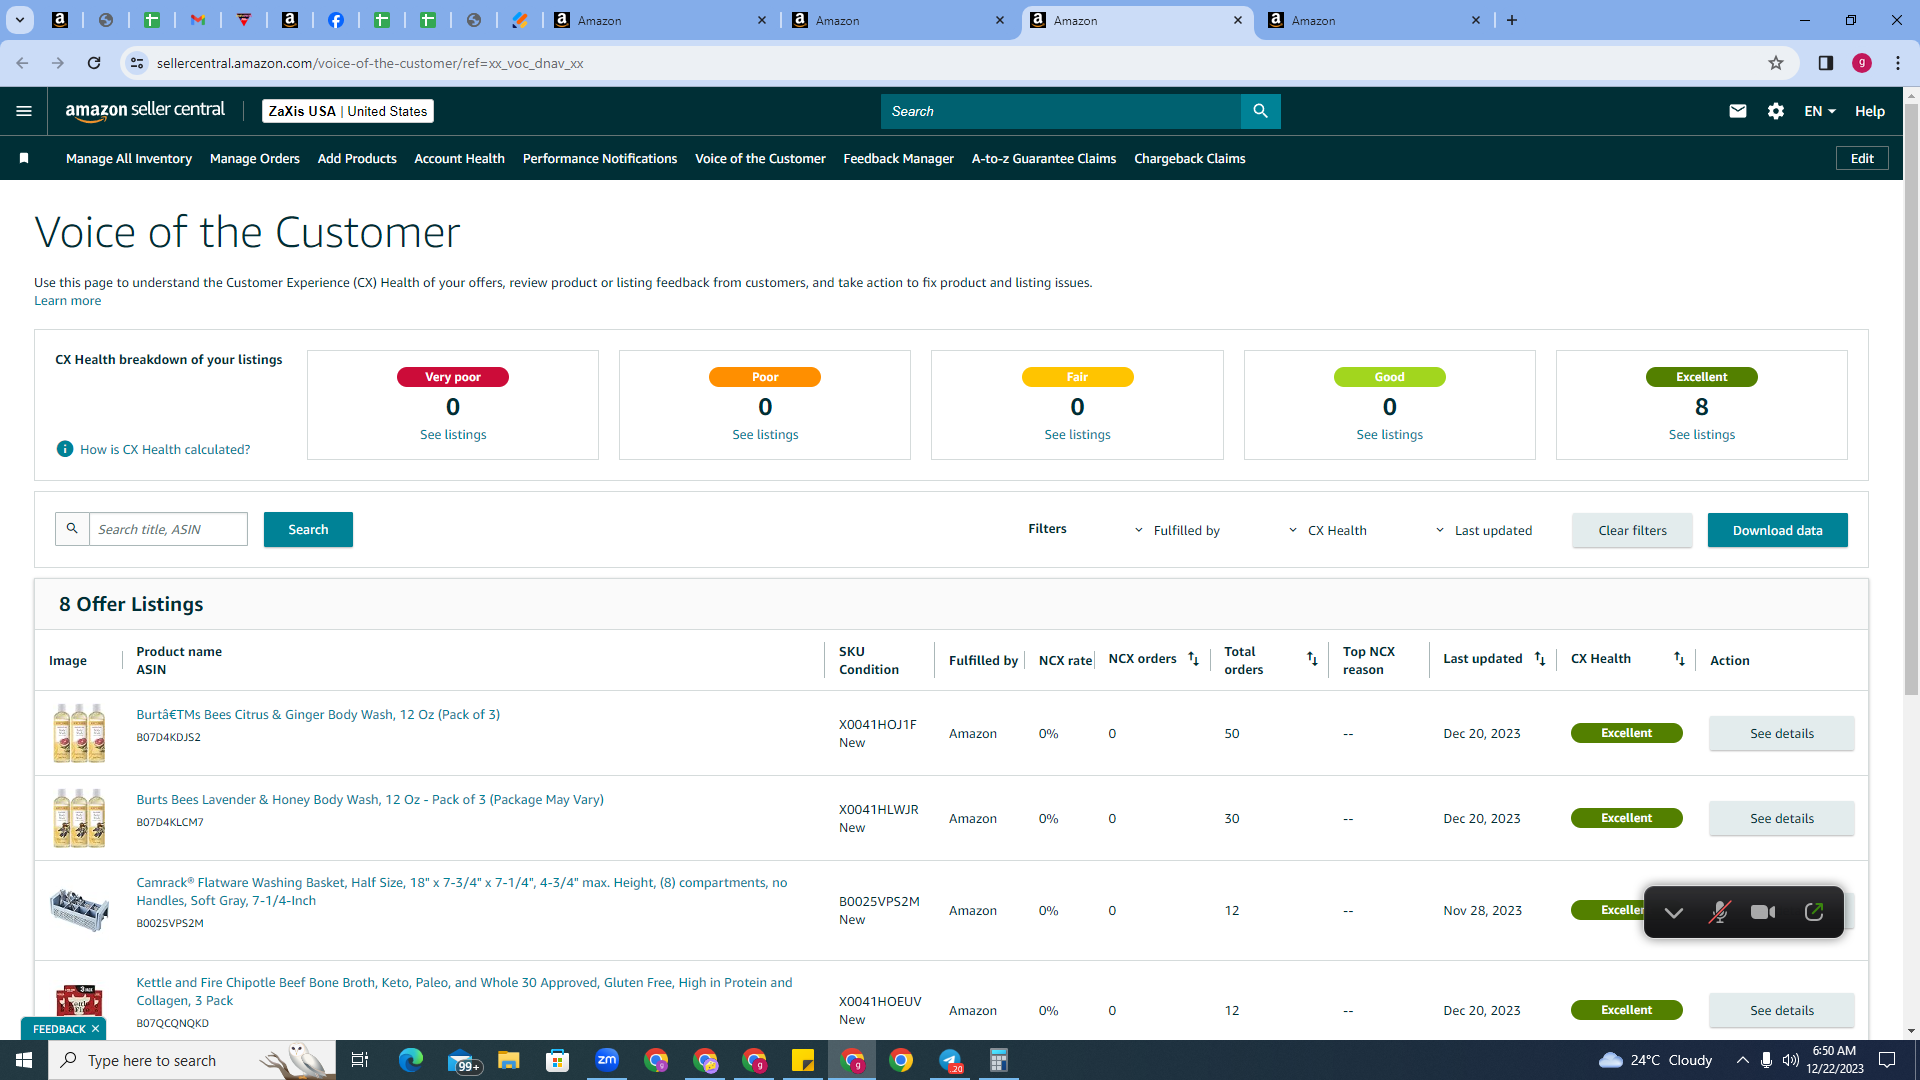Open Feedback Manager
The height and width of the screenshot is (1080, 1920).
898,158
